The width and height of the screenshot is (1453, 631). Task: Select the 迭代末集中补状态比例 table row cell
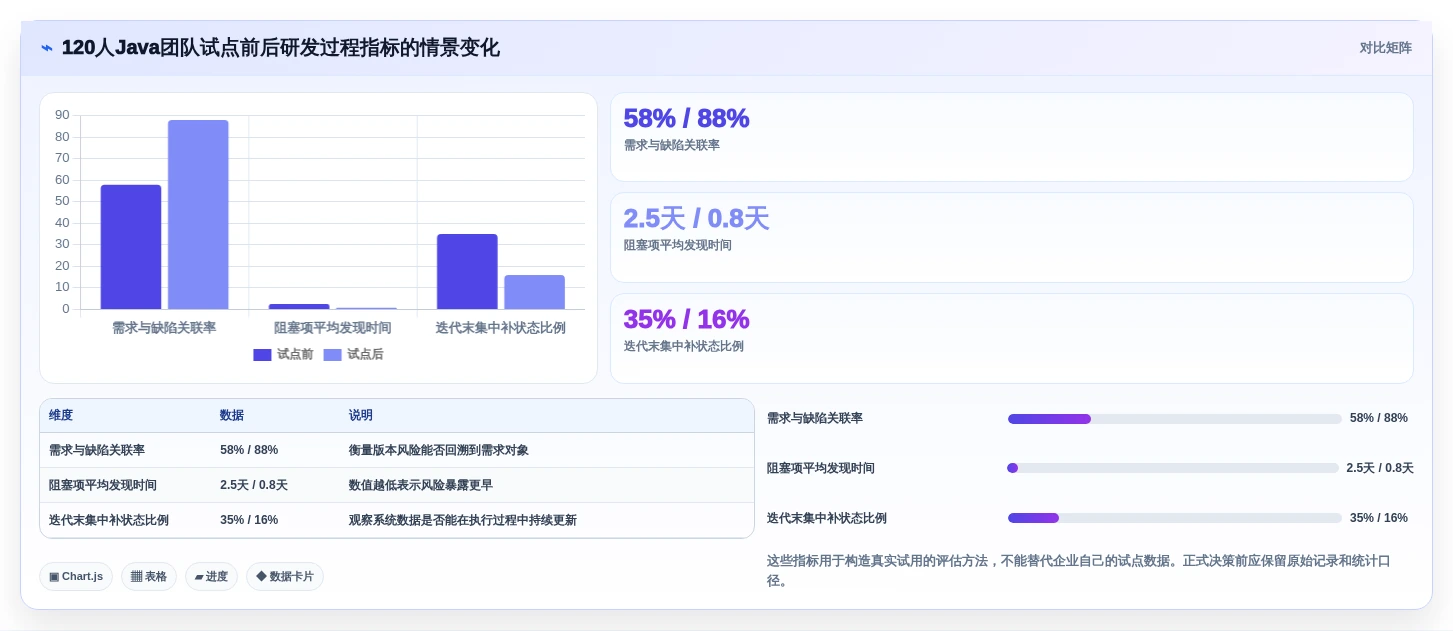point(109,520)
